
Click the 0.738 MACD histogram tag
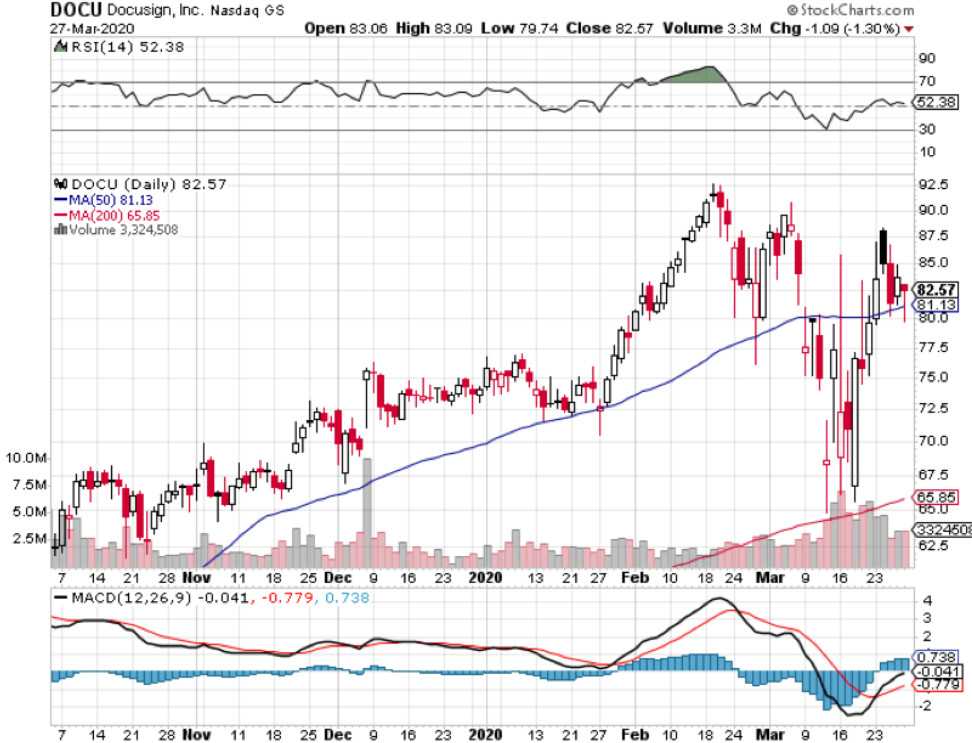pos(936,657)
